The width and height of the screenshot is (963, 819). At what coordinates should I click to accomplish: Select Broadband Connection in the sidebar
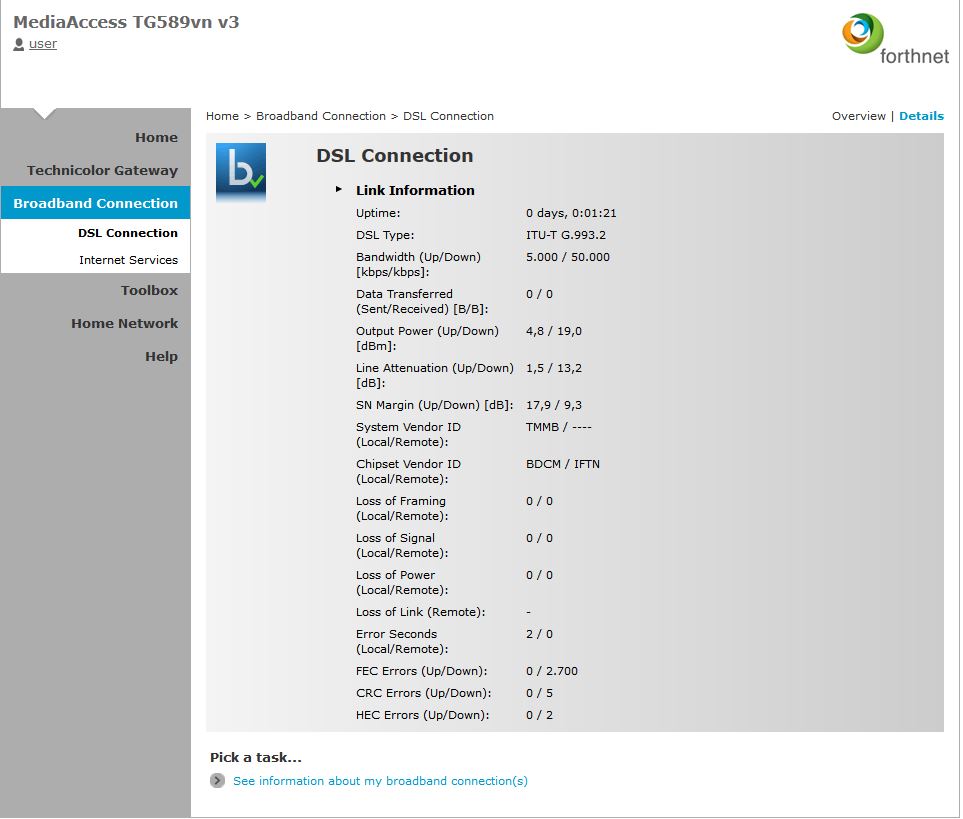point(95,203)
